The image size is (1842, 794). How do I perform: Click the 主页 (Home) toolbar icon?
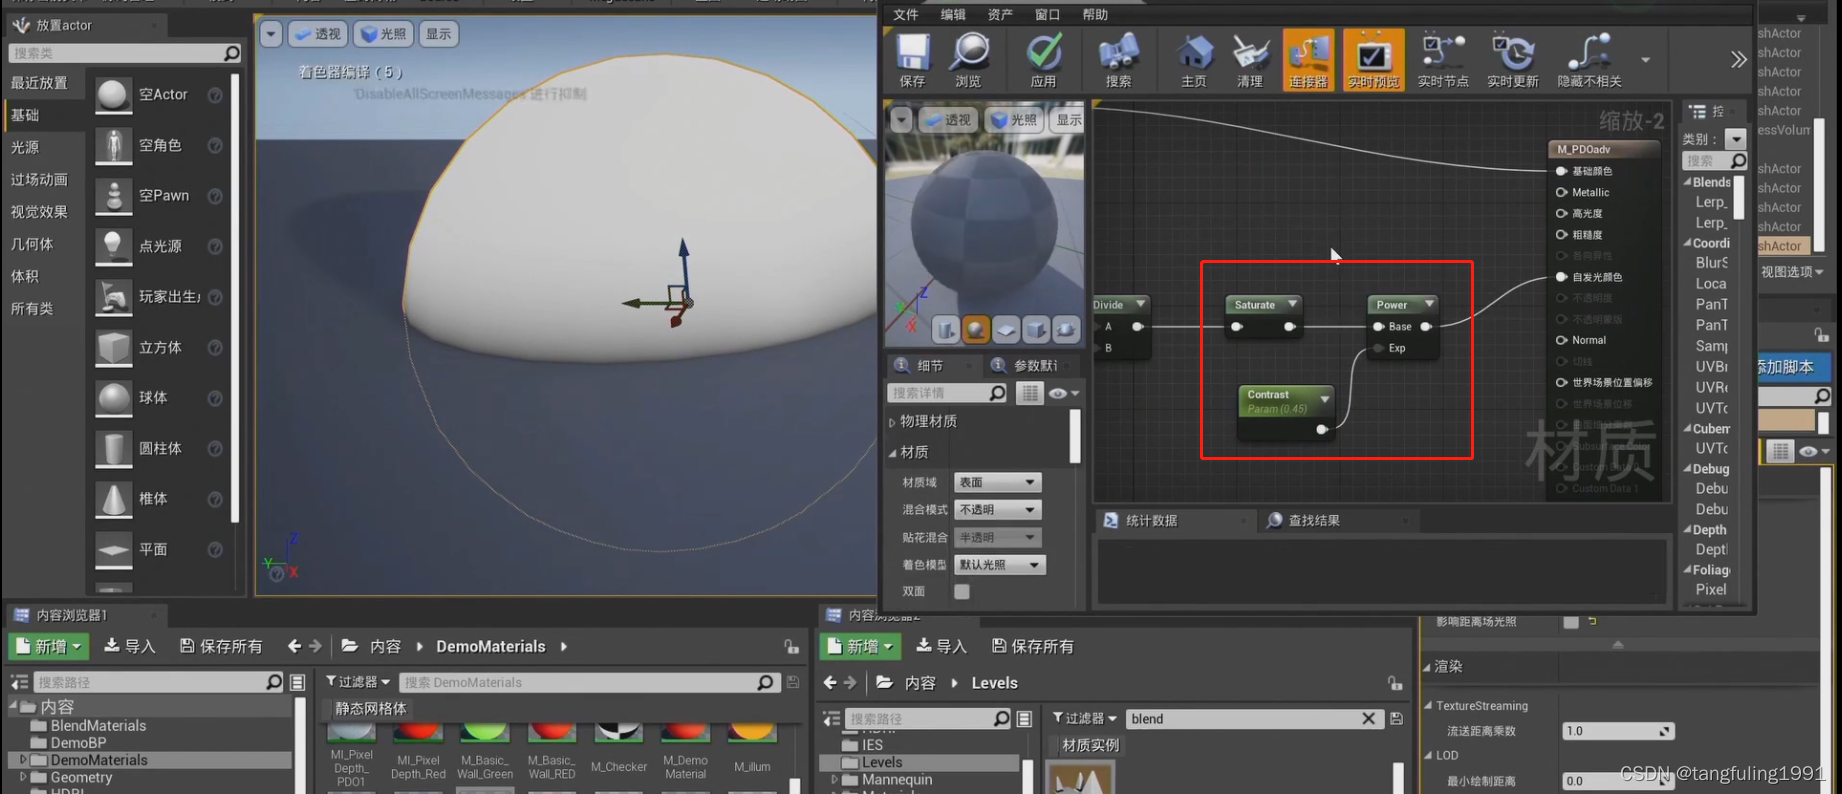click(1194, 60)
